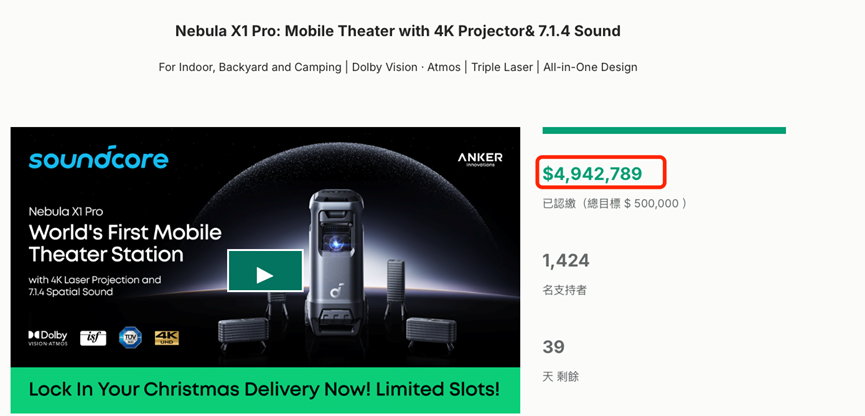This screenshot has height=416, width=865.
Task: Click the 4K UHD gold badge
Action: pos(167,338)
